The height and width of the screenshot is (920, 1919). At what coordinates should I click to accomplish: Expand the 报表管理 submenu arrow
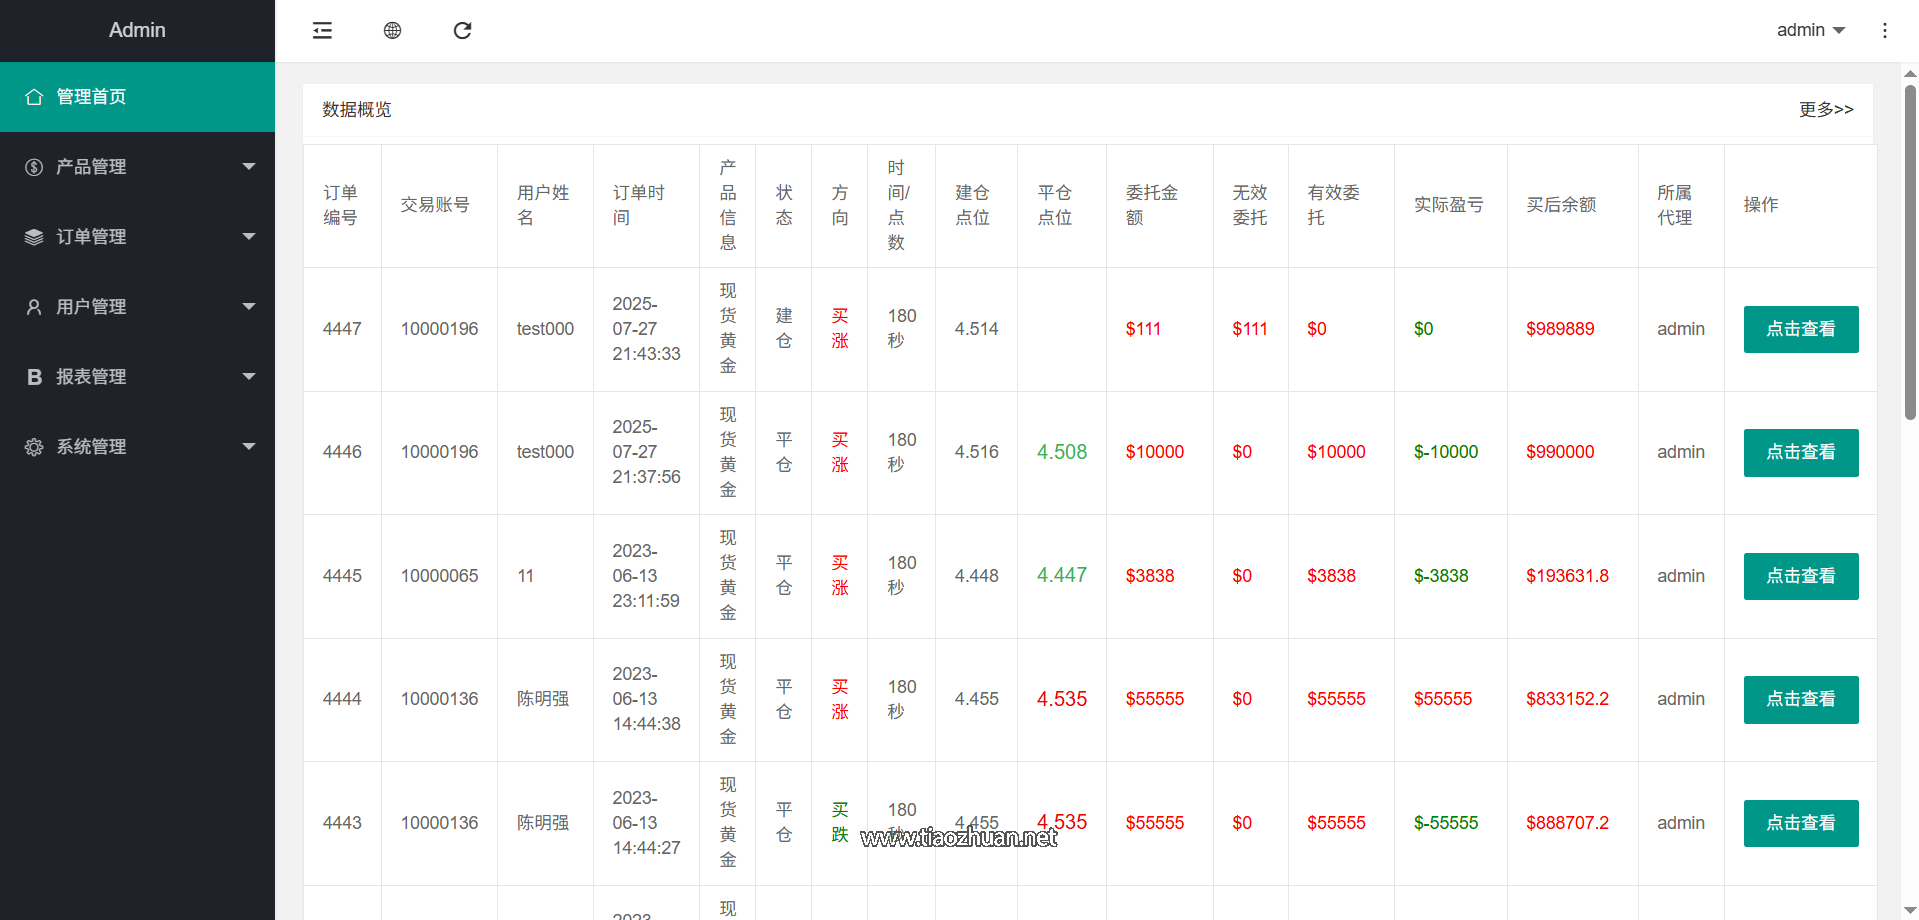(249, 377)
